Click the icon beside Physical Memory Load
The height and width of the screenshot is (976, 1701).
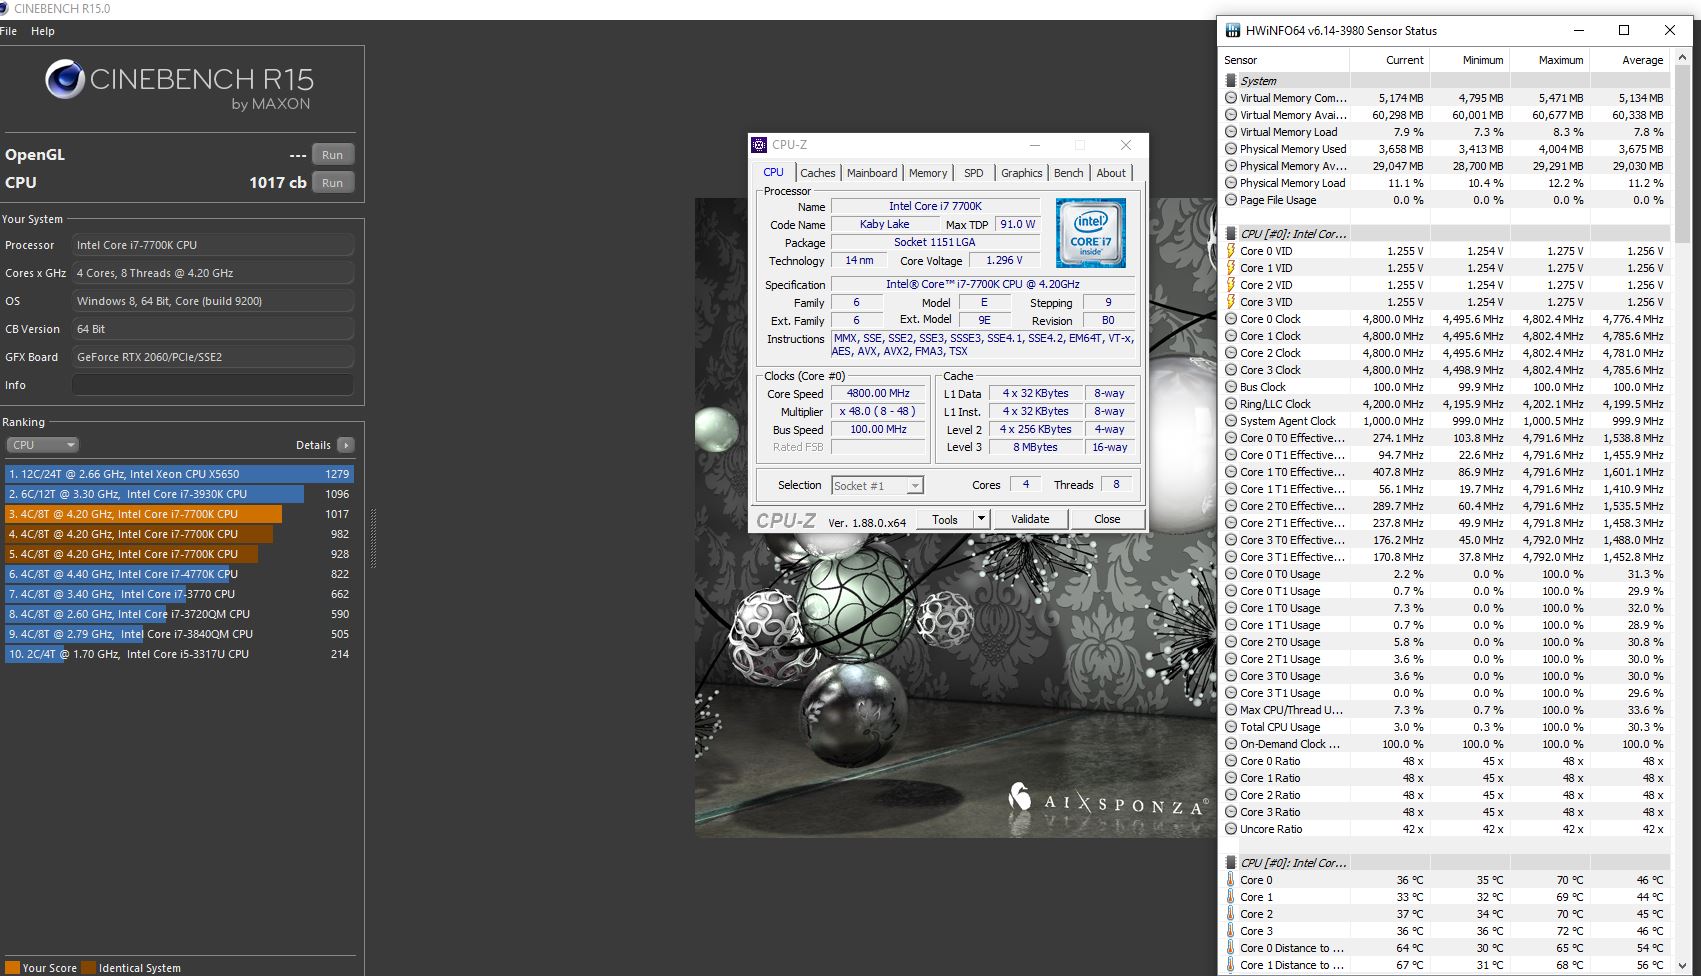tap(1231, 183)
